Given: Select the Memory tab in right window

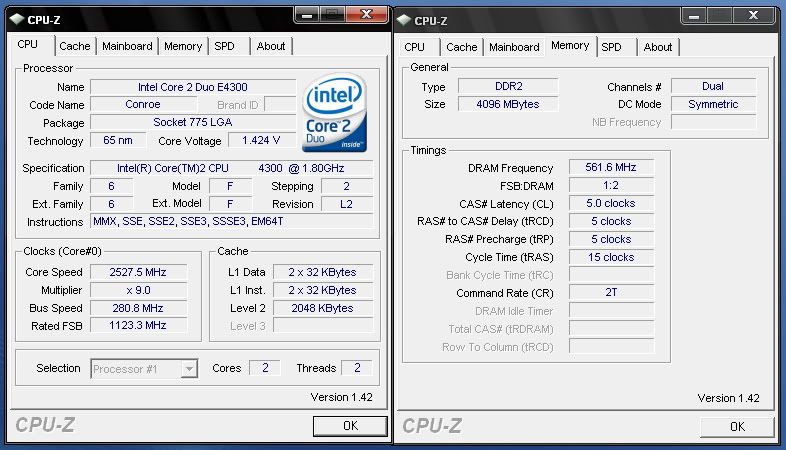Looking at the screenshot, I should pyautogui.click(x=570, y=46).
